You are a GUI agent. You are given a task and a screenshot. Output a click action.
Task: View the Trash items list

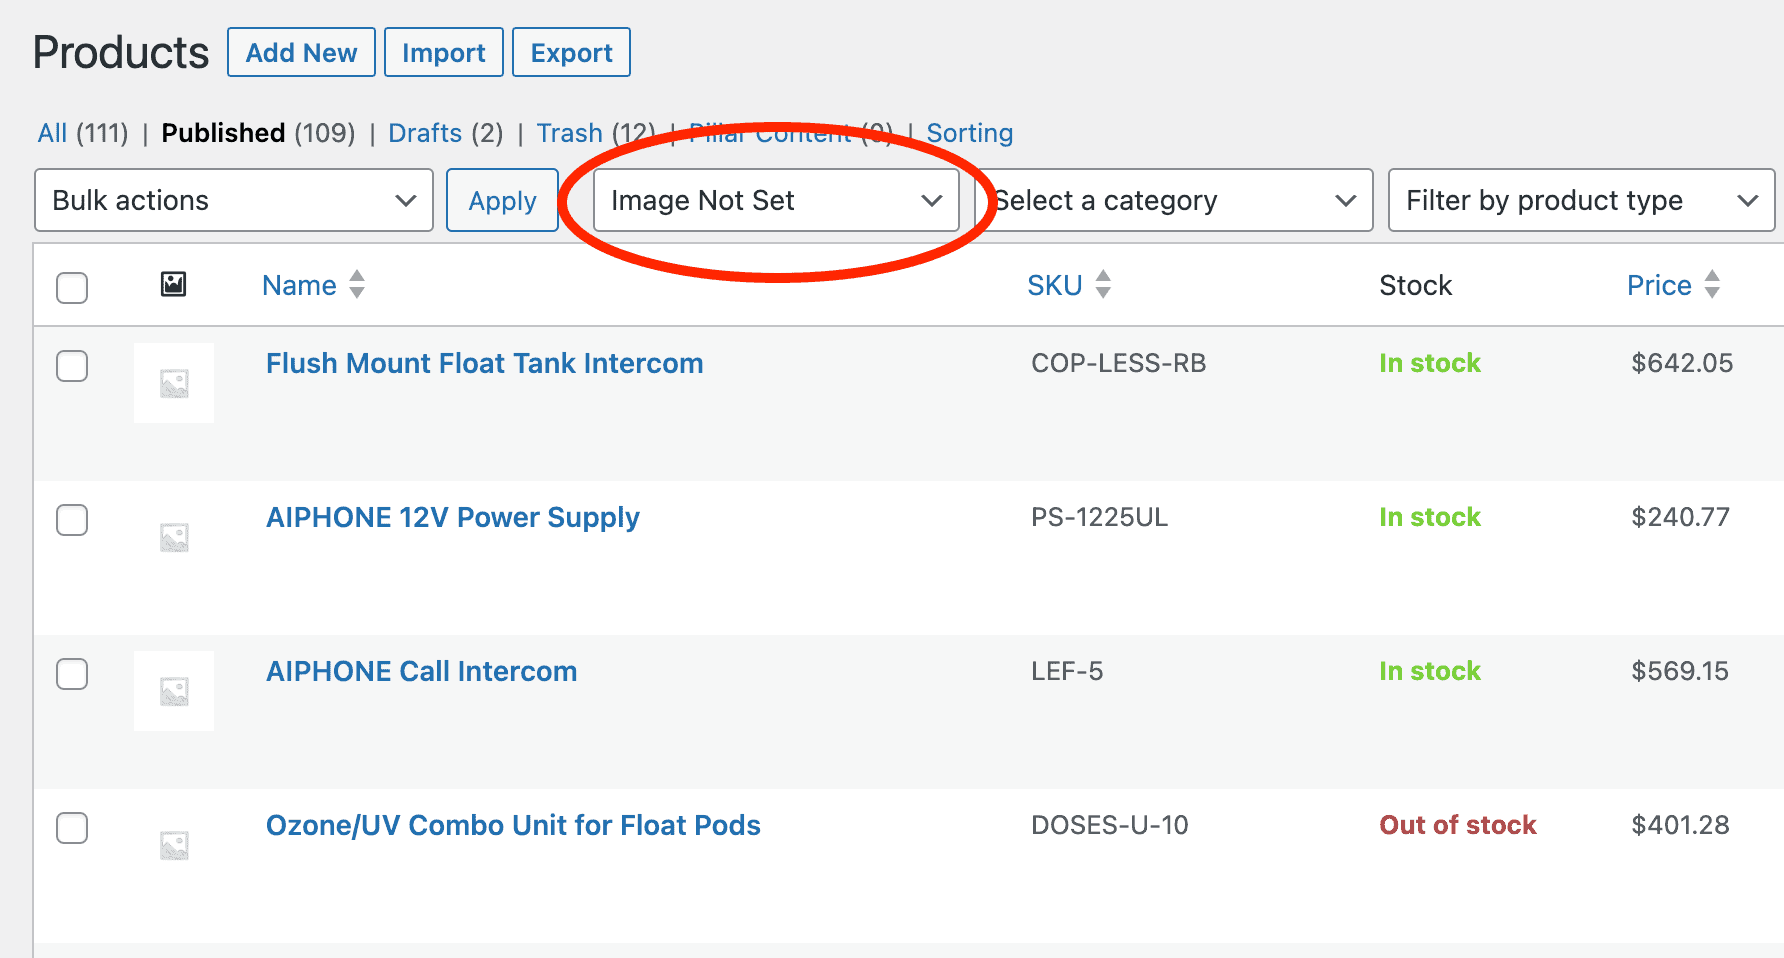569,132
